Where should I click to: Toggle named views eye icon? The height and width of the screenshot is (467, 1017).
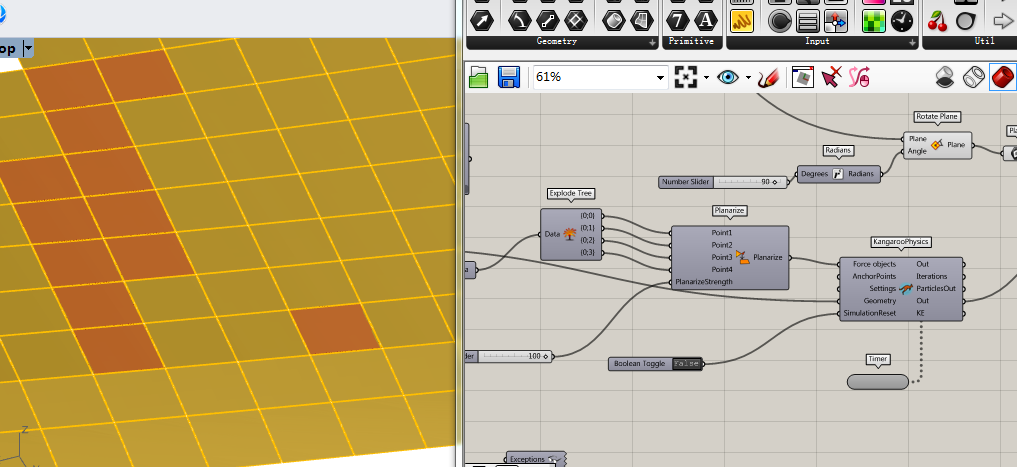pyautogui.click(x=727, y=78)
